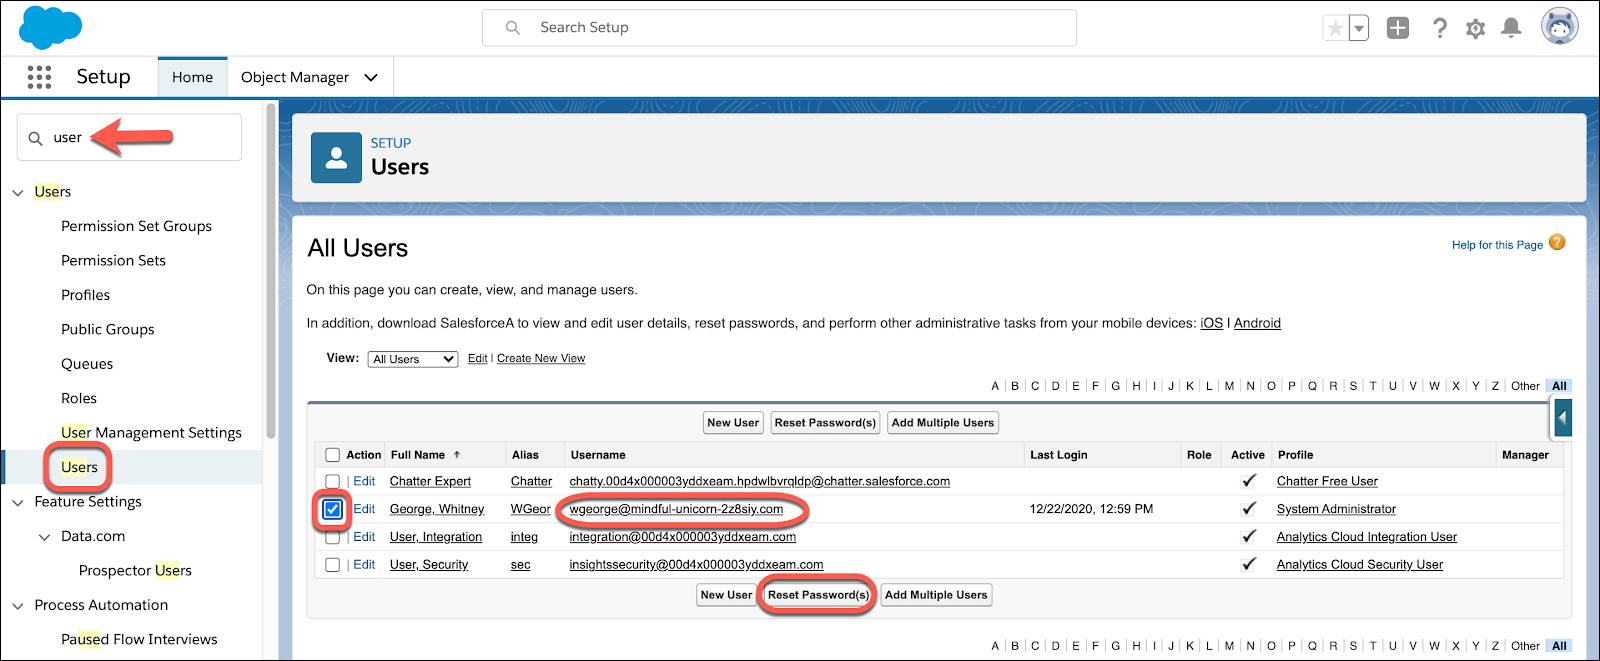Click the Quick Find box containing user
This screenshot has width=1600, height=661.
point(129,137)
